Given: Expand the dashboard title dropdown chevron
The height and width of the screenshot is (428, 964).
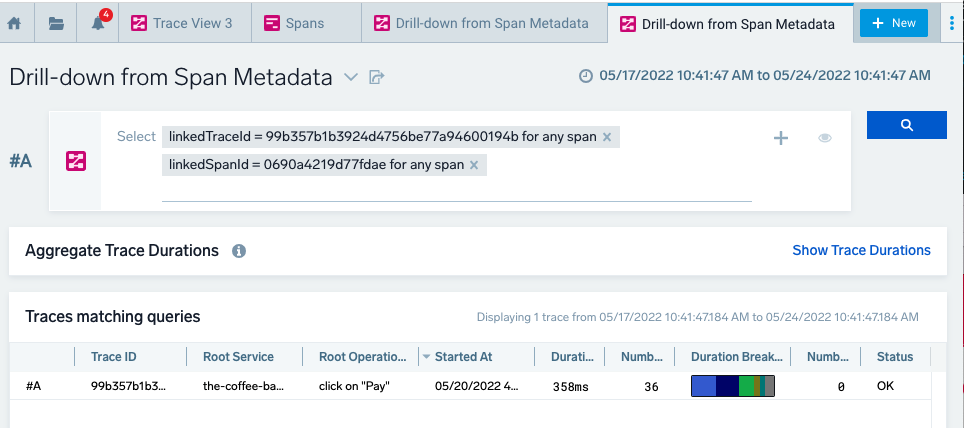Looking at the screenshot, I should [350, 77].
